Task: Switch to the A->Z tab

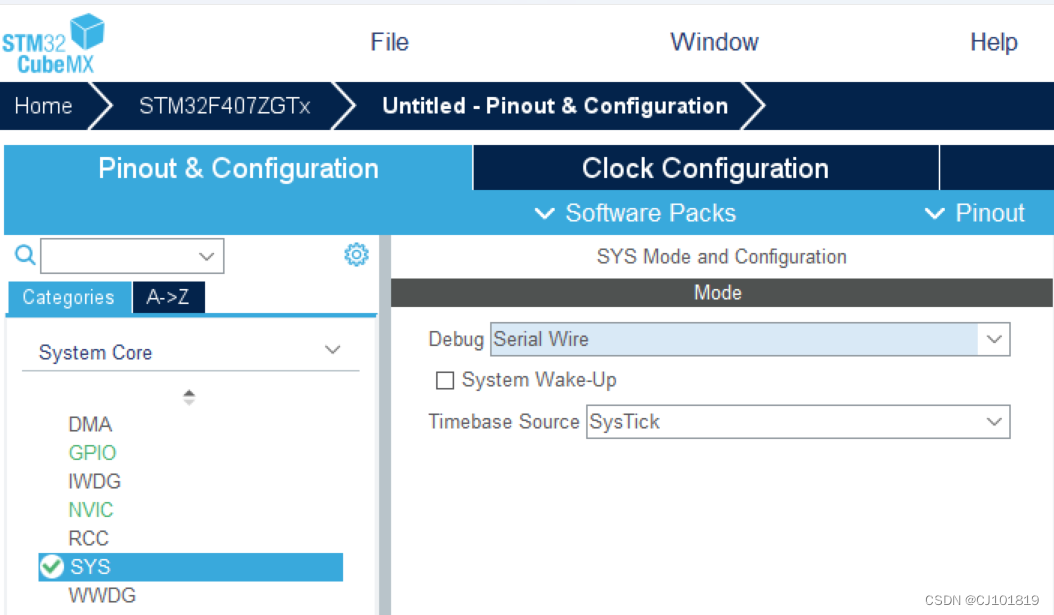Action: coord(168,297)
